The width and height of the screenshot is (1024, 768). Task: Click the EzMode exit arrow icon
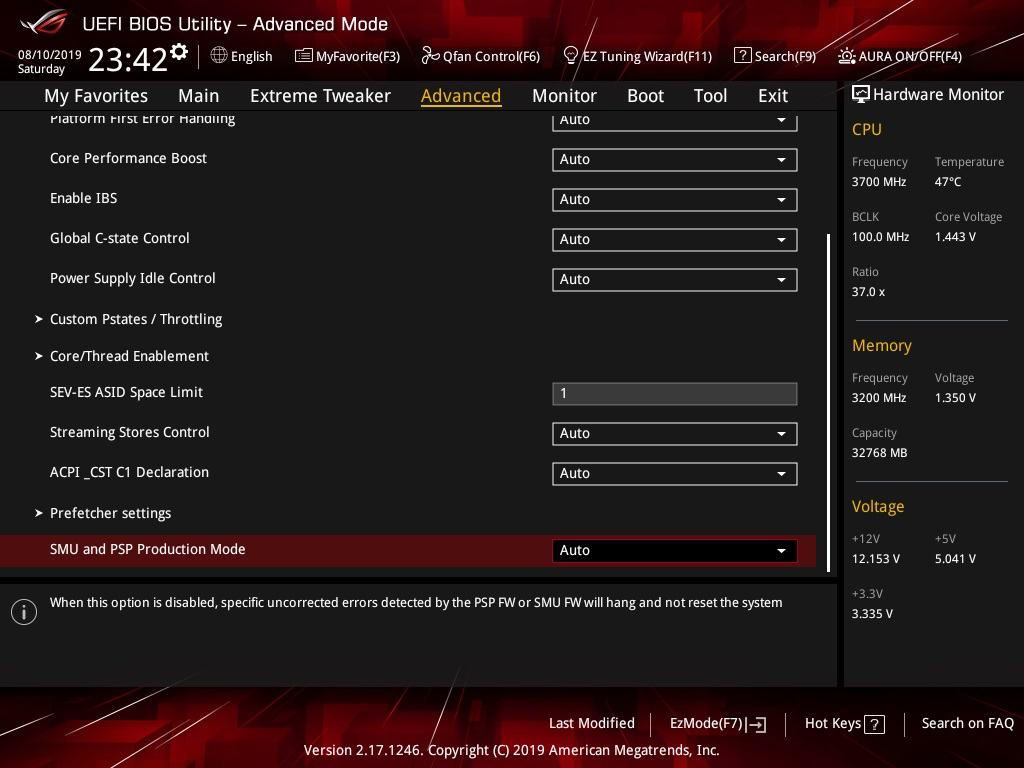click(756, 724)
